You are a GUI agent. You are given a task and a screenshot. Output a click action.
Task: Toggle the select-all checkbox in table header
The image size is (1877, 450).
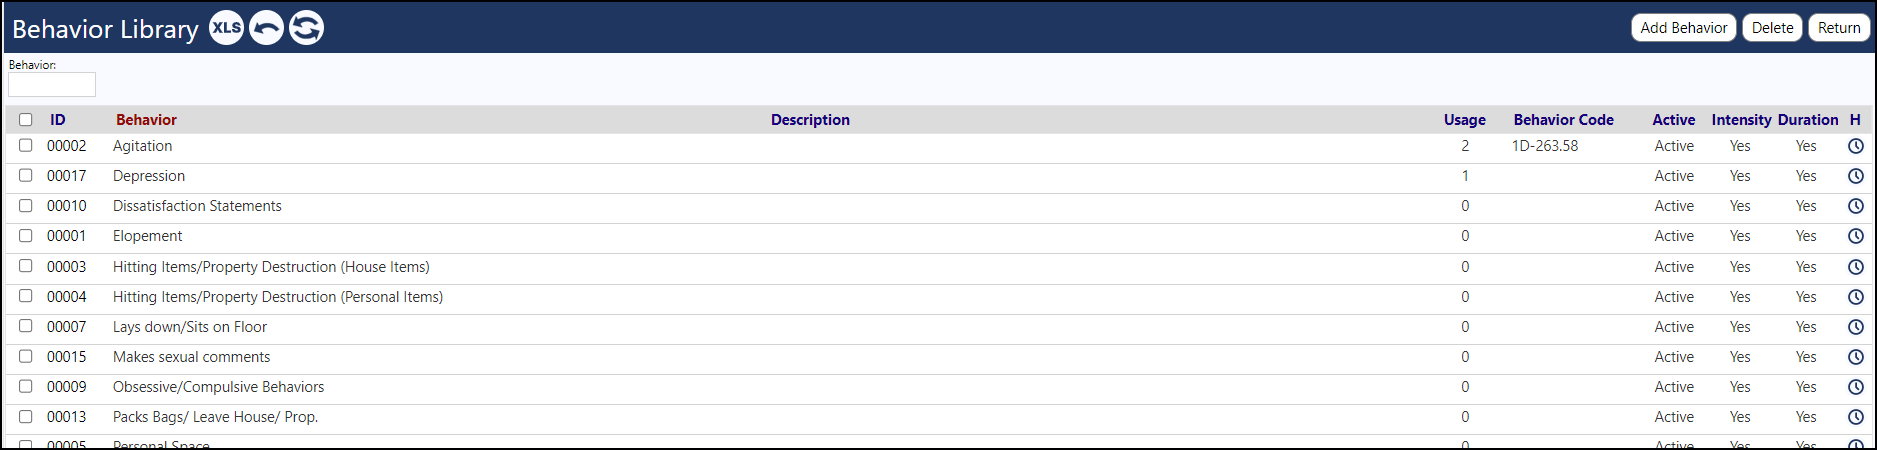coord(26,120)
